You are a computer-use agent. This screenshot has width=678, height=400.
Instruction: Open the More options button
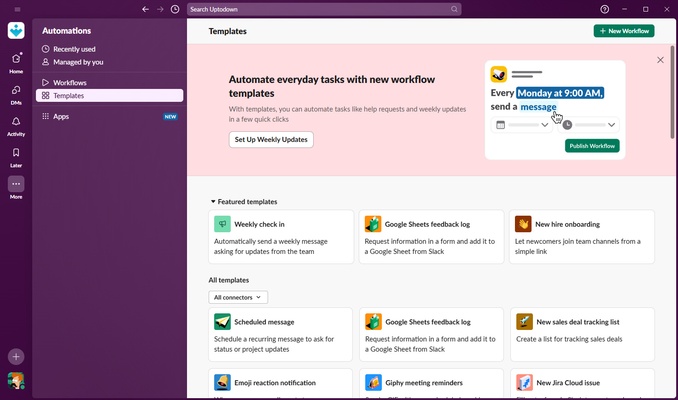pos(16,184)
